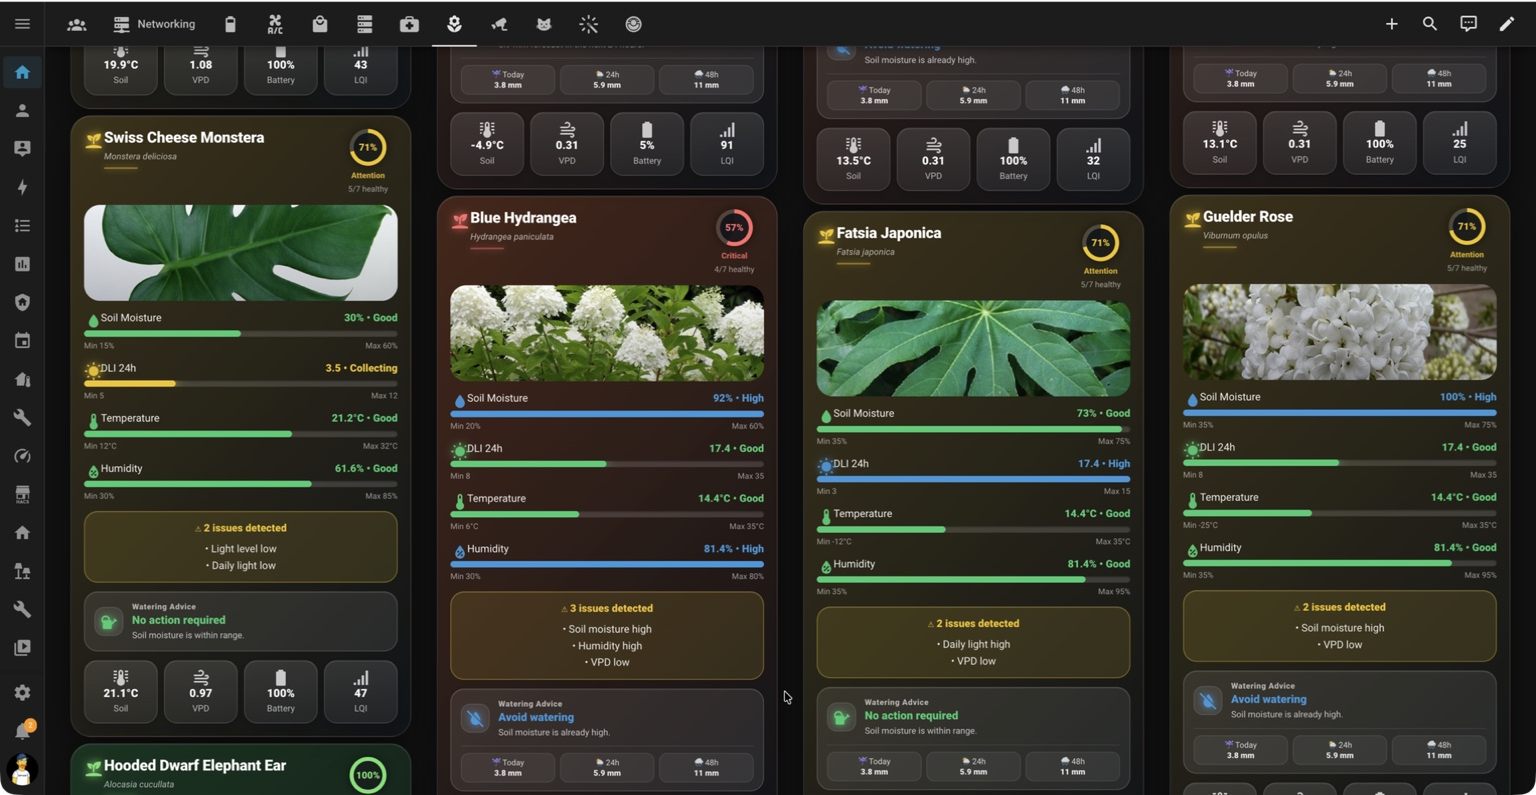Image resolution: width=1536 pixels, height=795 pixels.
Task: Click Blue Hydrangea humidity bar
Action: click(607, 564)
